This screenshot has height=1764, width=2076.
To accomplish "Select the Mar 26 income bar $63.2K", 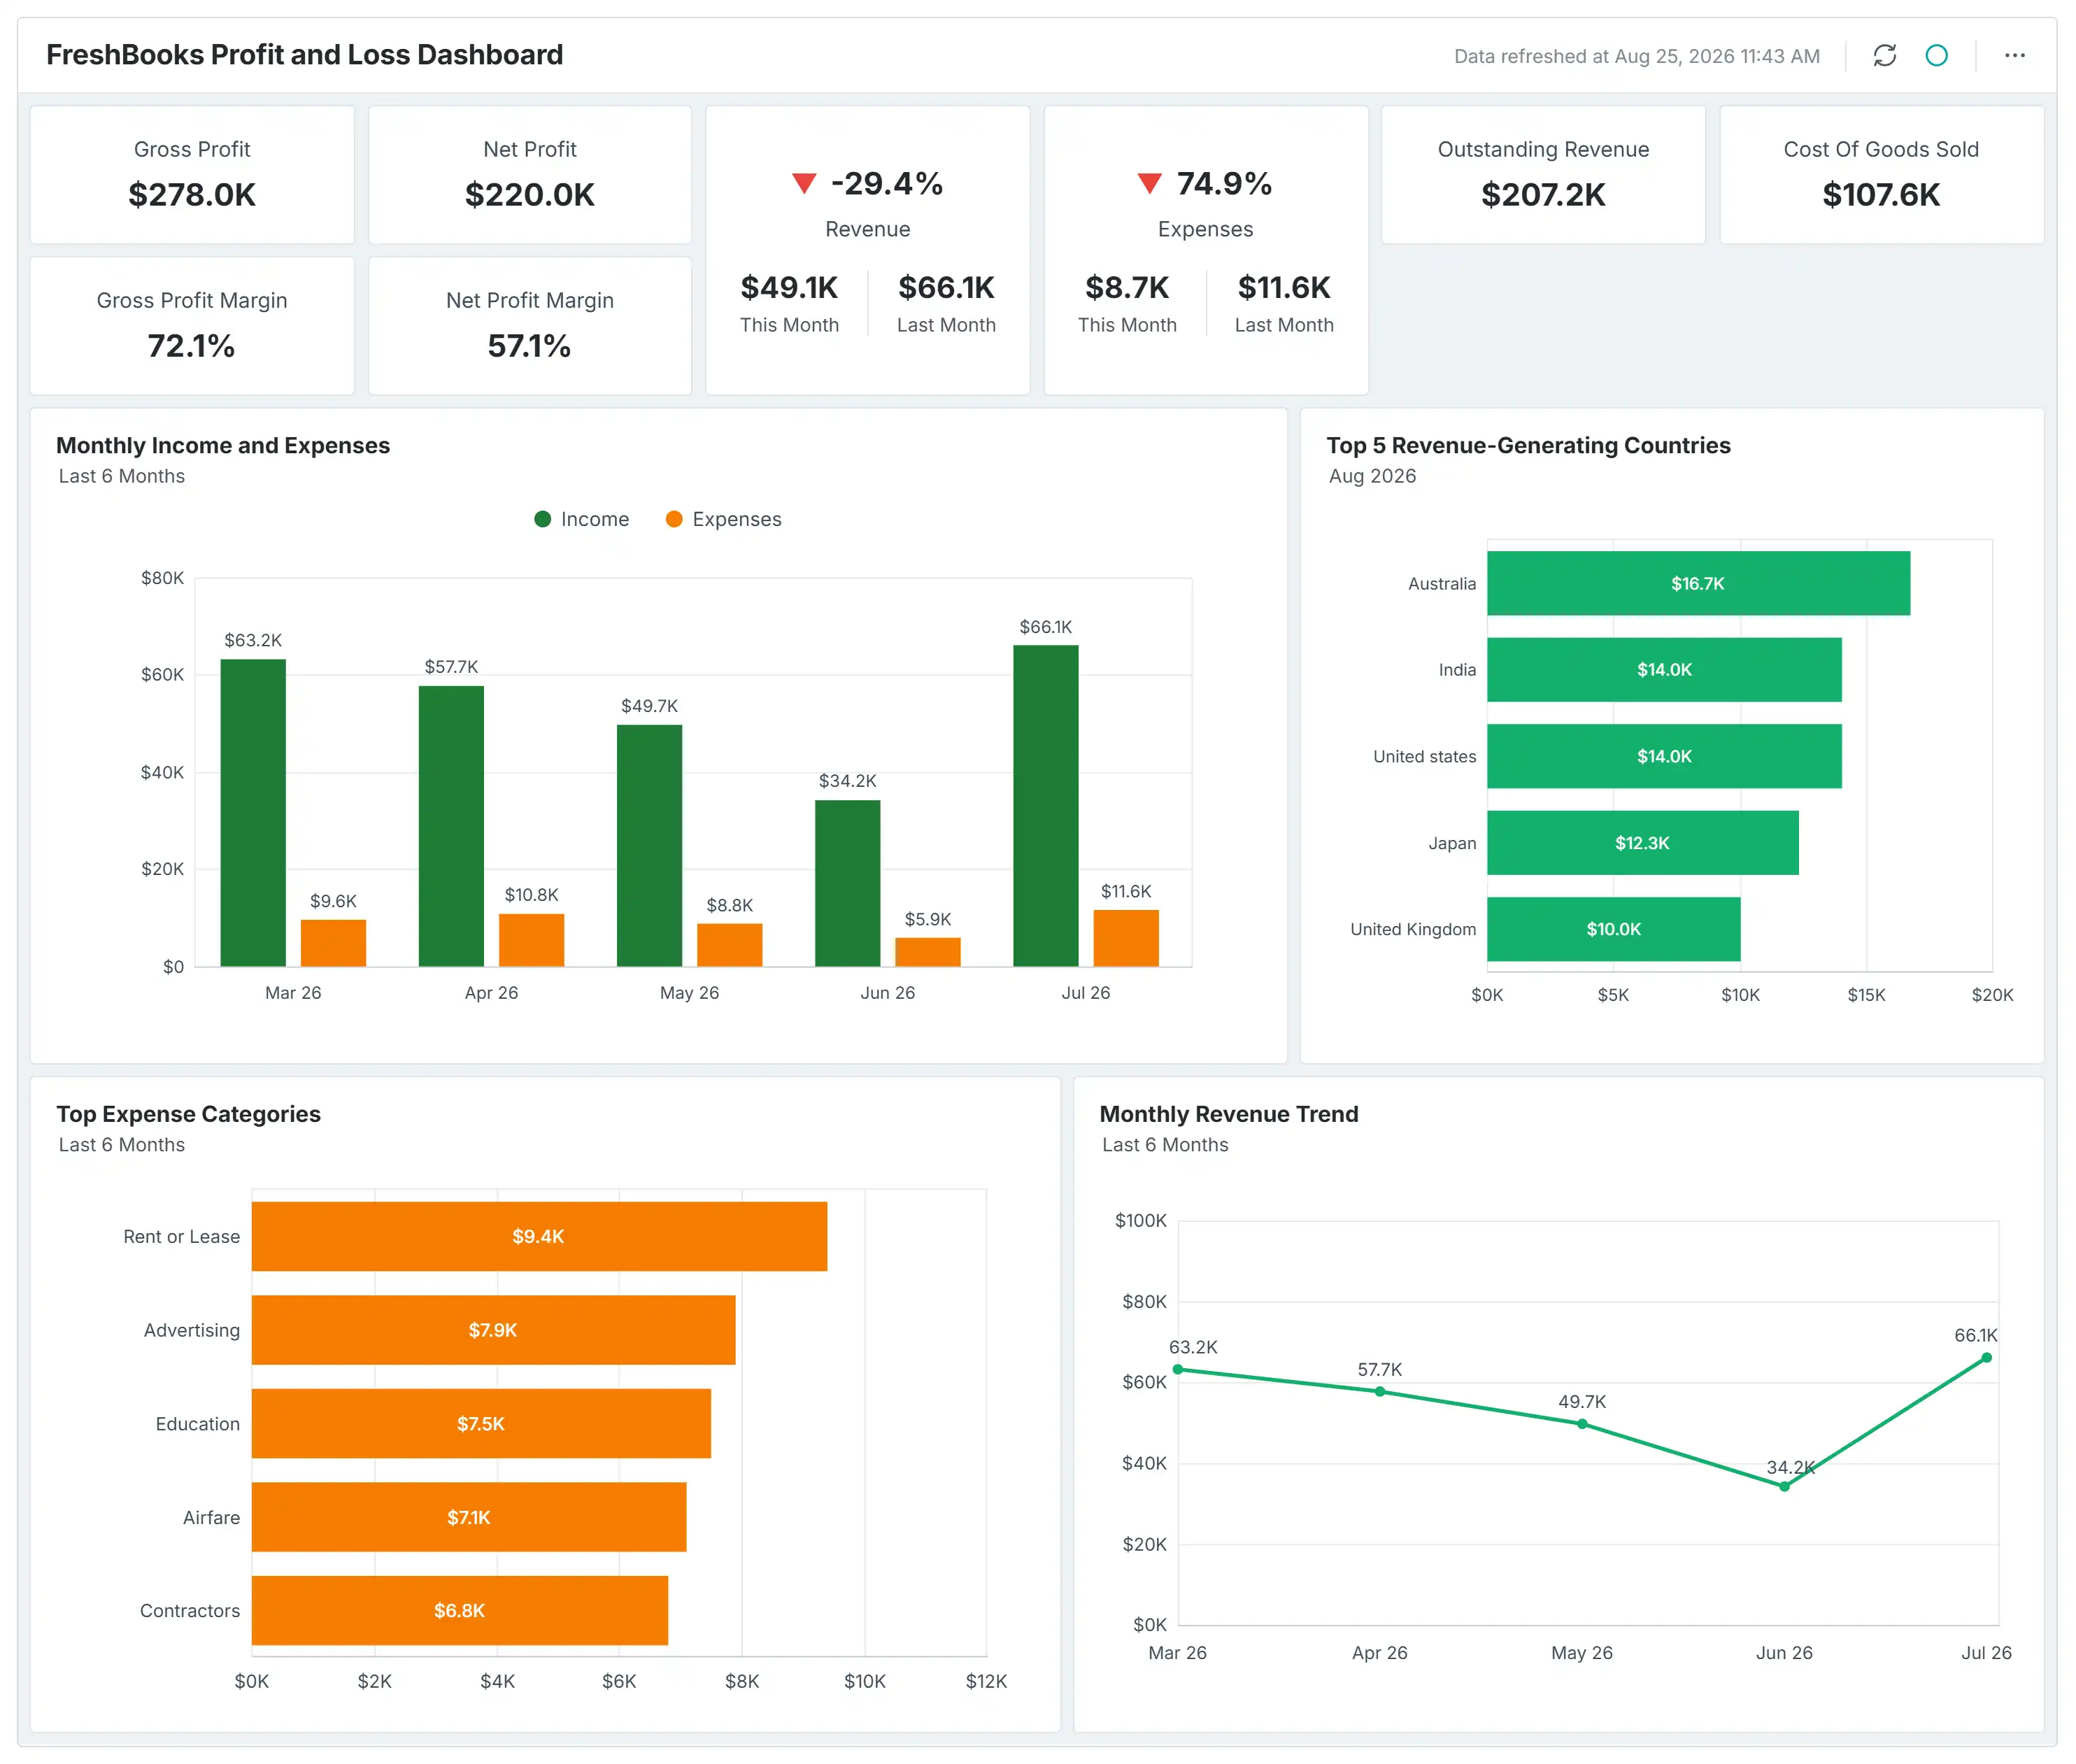I will tap(253, 813).
